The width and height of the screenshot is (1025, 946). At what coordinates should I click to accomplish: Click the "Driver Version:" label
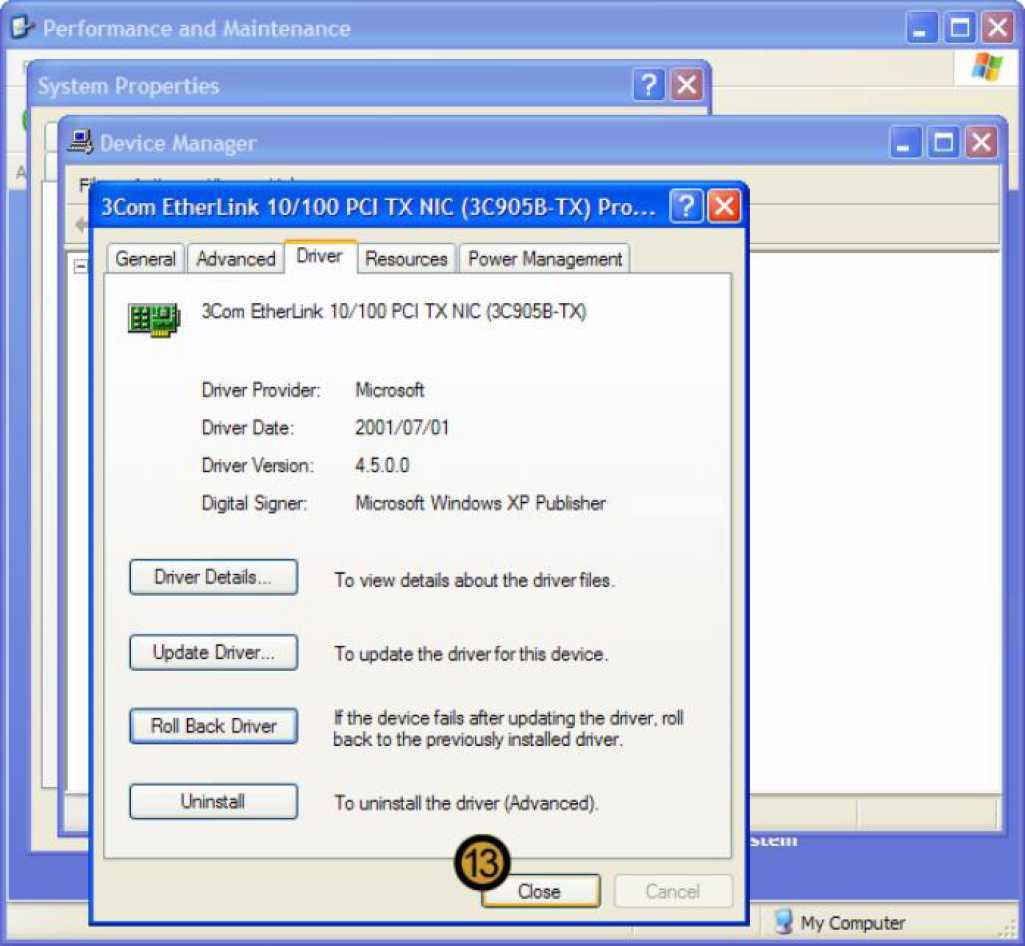[x=258, y=465]
